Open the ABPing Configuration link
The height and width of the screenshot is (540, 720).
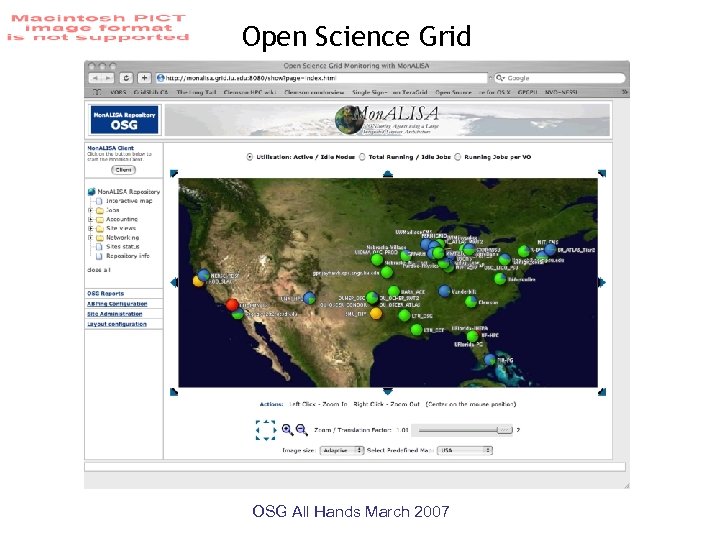point(117,304)
